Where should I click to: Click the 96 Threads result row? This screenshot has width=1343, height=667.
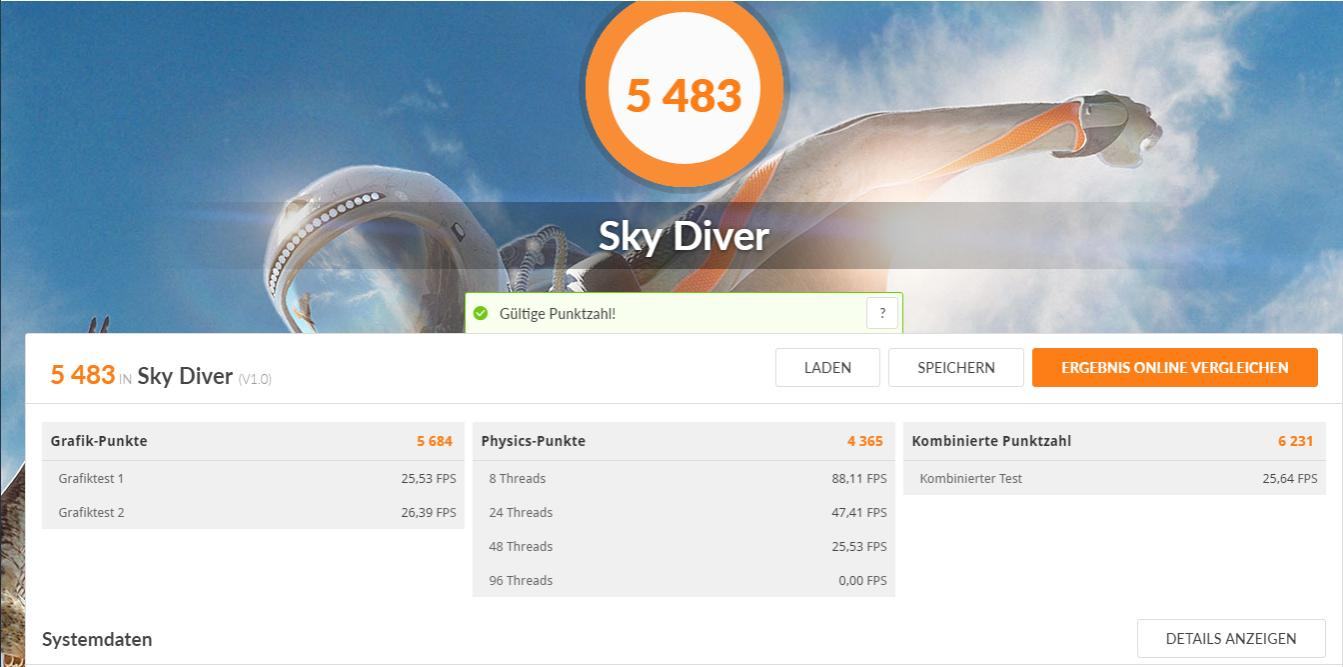click(684, 580)
